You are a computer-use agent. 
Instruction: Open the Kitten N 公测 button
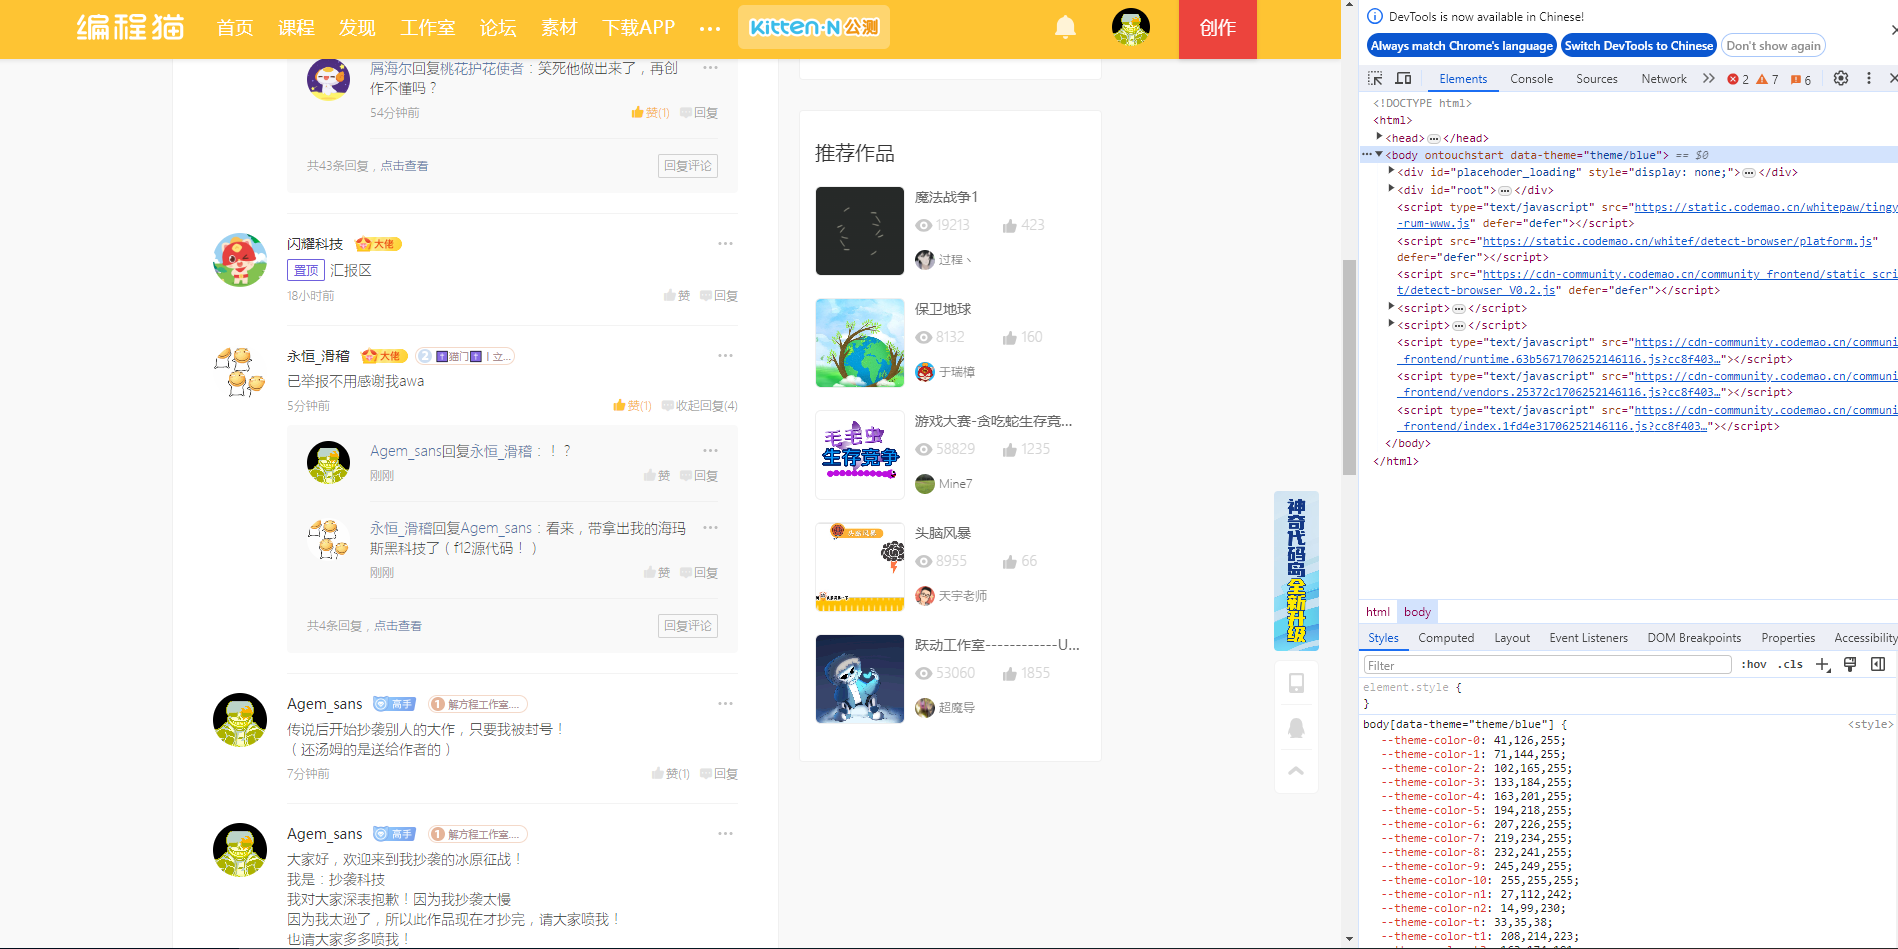coord(814,27)
